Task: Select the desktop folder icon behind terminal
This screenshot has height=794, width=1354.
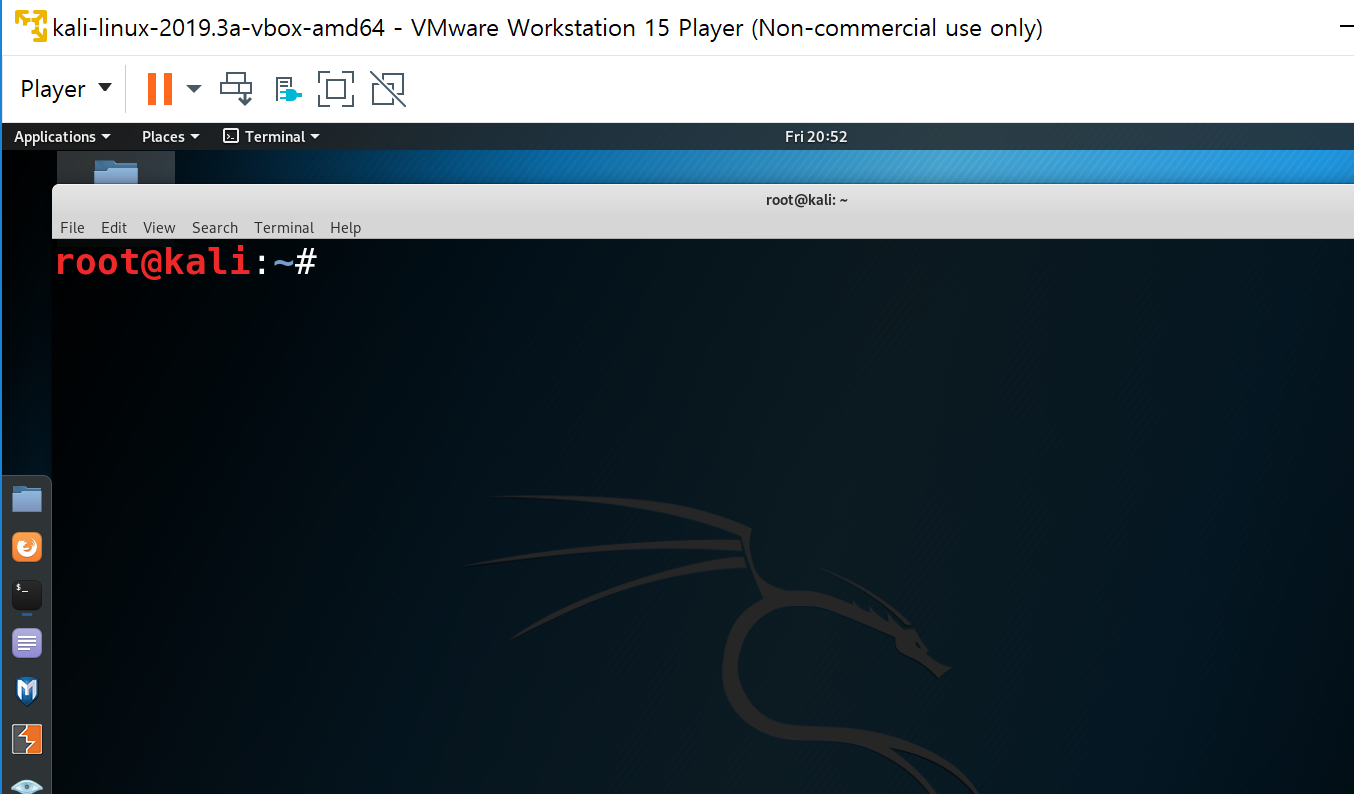Action: [x=116, y=172]
